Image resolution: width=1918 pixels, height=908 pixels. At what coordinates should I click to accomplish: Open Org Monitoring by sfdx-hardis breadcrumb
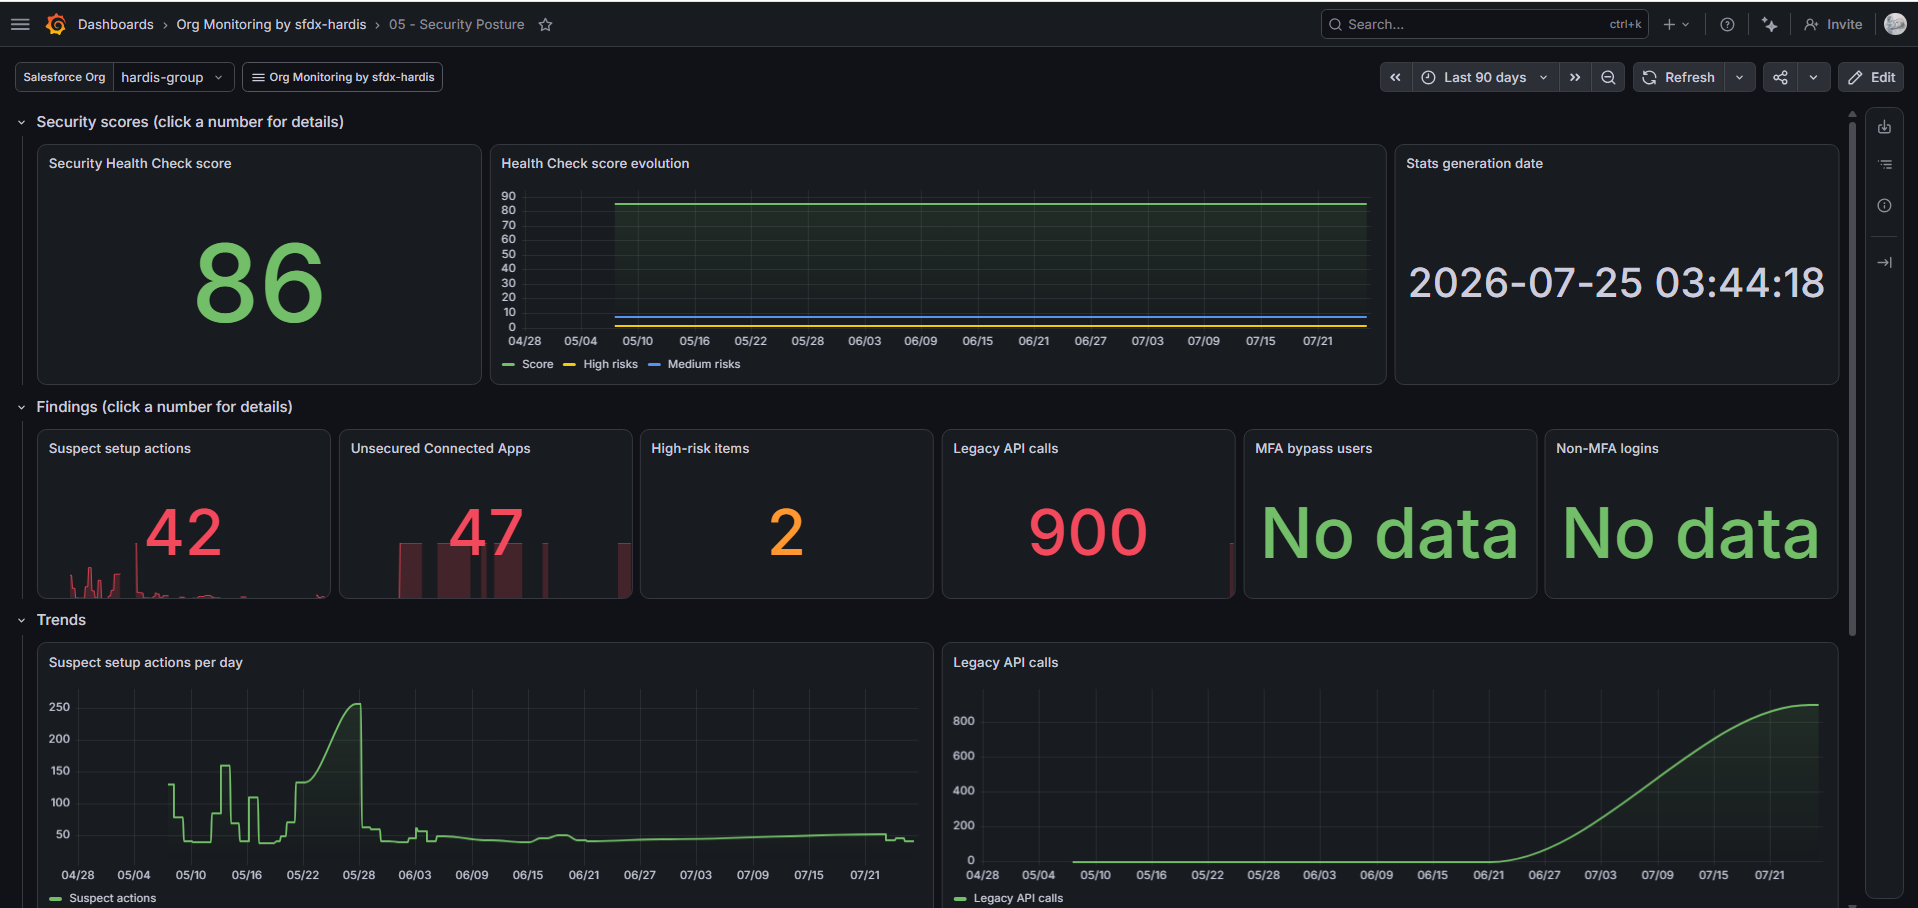(x=271, y=24)
